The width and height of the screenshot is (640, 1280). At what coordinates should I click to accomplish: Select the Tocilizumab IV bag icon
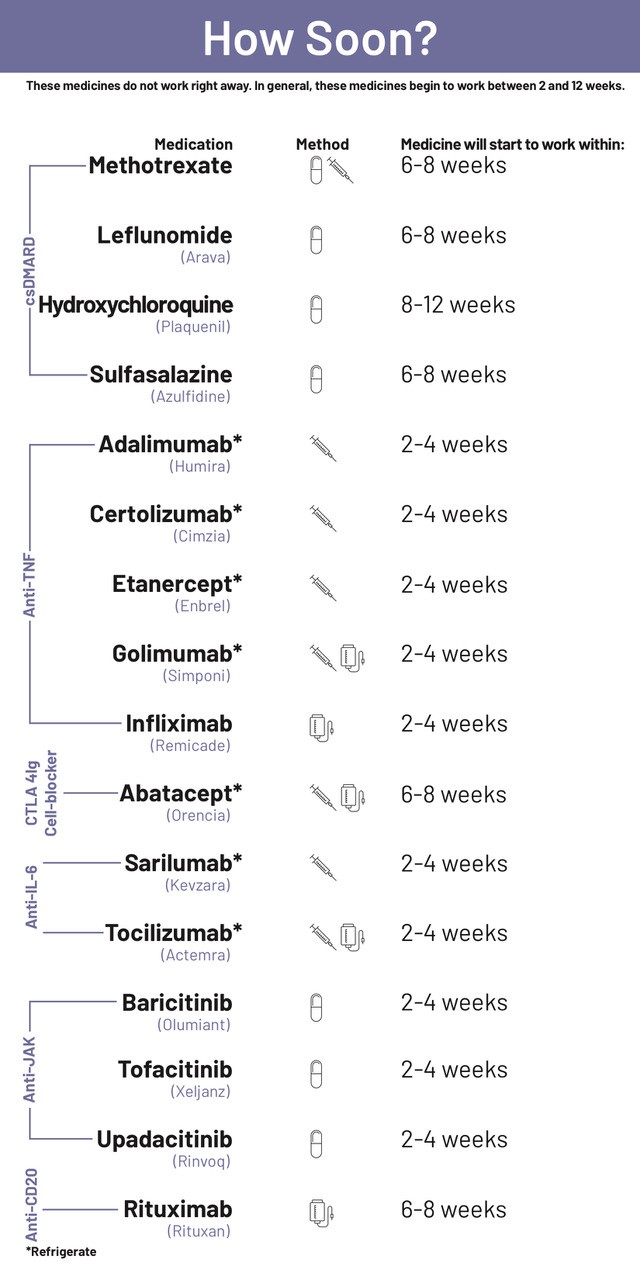[352, 937]
